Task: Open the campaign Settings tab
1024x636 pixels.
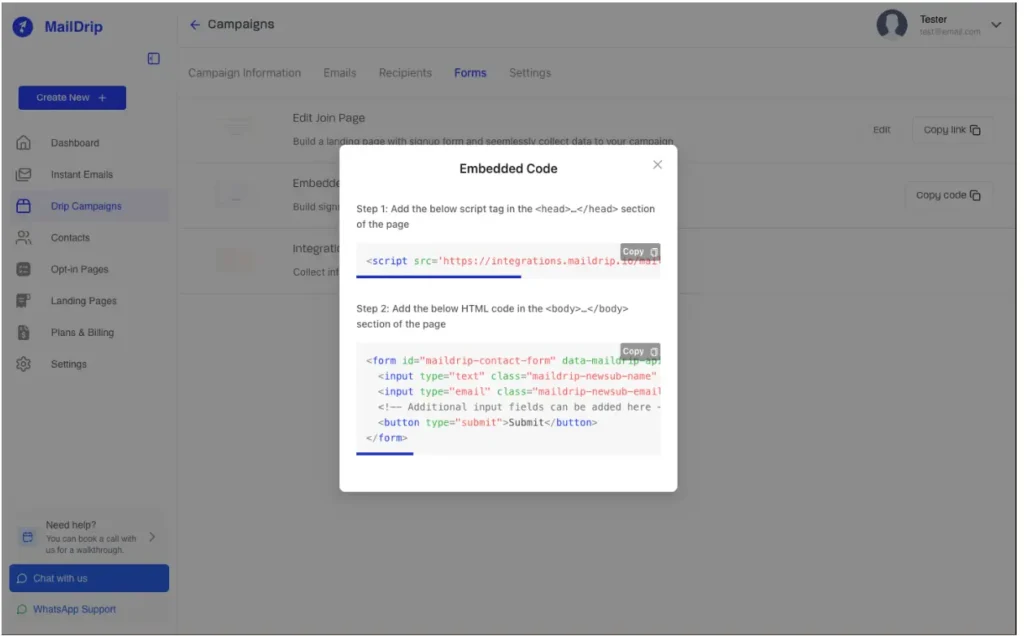Action: [x=530, y=73]
